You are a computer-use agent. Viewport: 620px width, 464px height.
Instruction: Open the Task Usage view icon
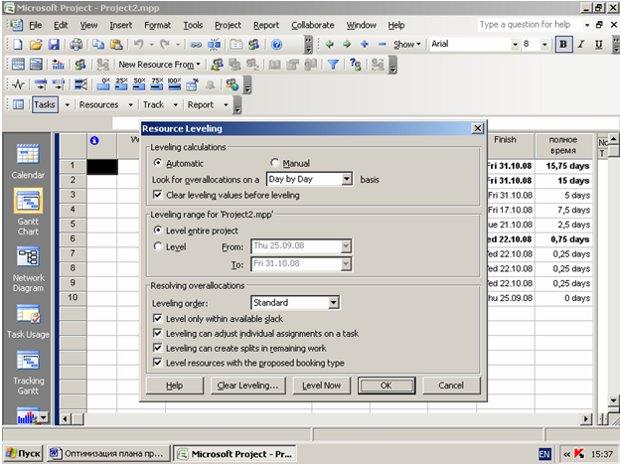pos(28,314)
